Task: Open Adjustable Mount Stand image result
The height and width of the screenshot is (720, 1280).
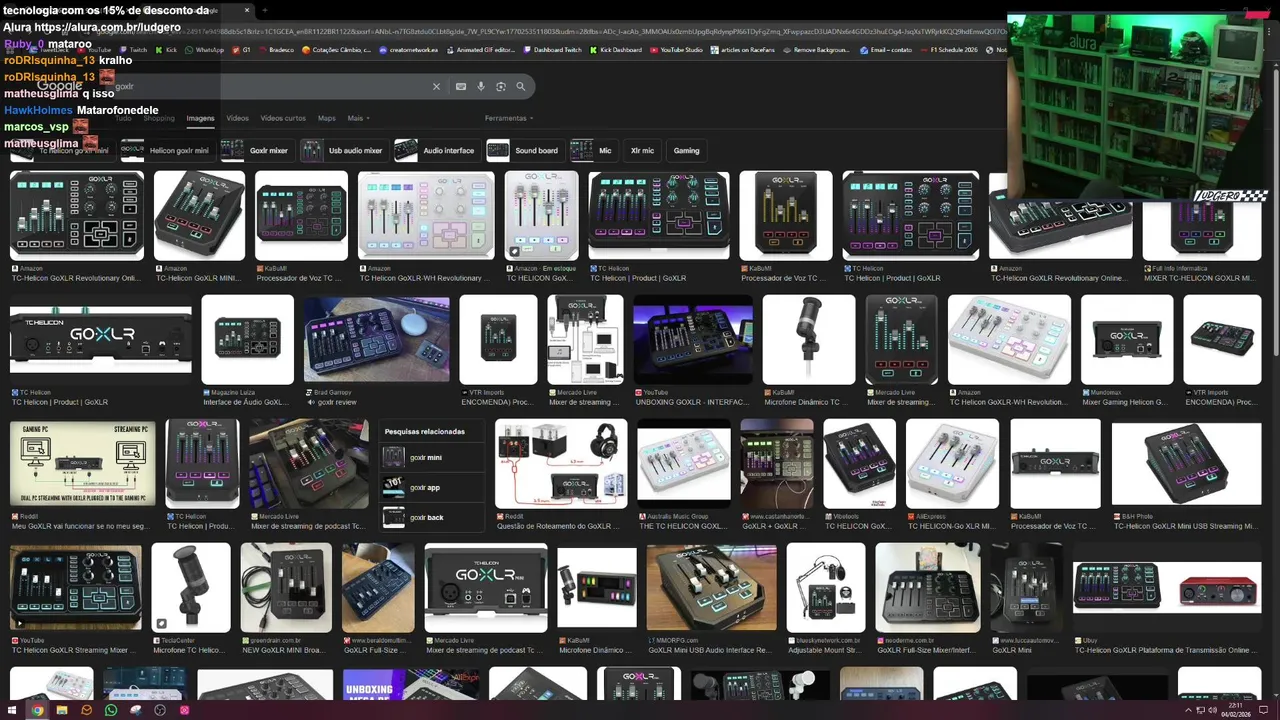Action: pyautogui.click(x=825, y=588)
